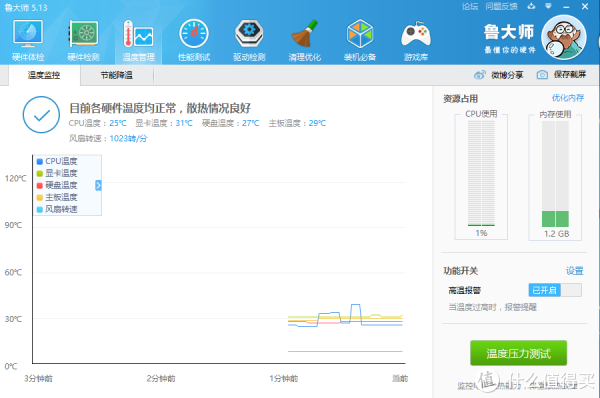Screen dimensions: 600x398
Task: Click the 显卡温度 green color swatch
Action: [39, 173]
